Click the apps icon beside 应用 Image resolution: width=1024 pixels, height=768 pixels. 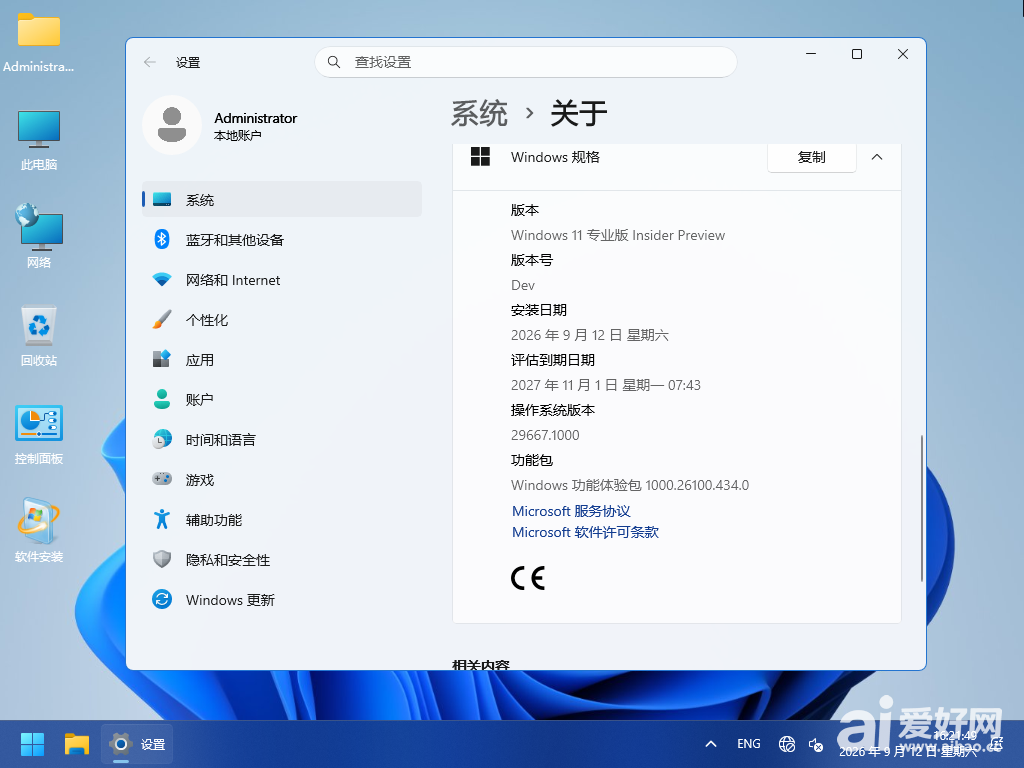tap(162, 359)
